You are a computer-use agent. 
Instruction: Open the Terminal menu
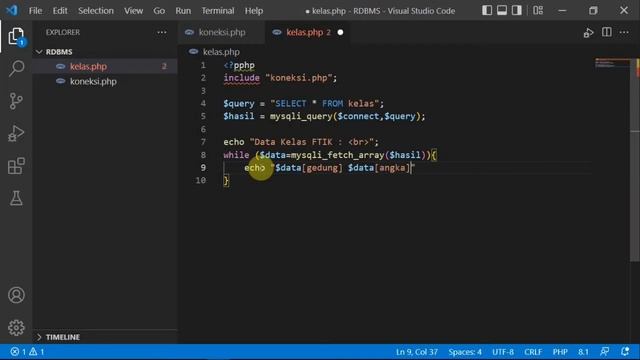218,11
